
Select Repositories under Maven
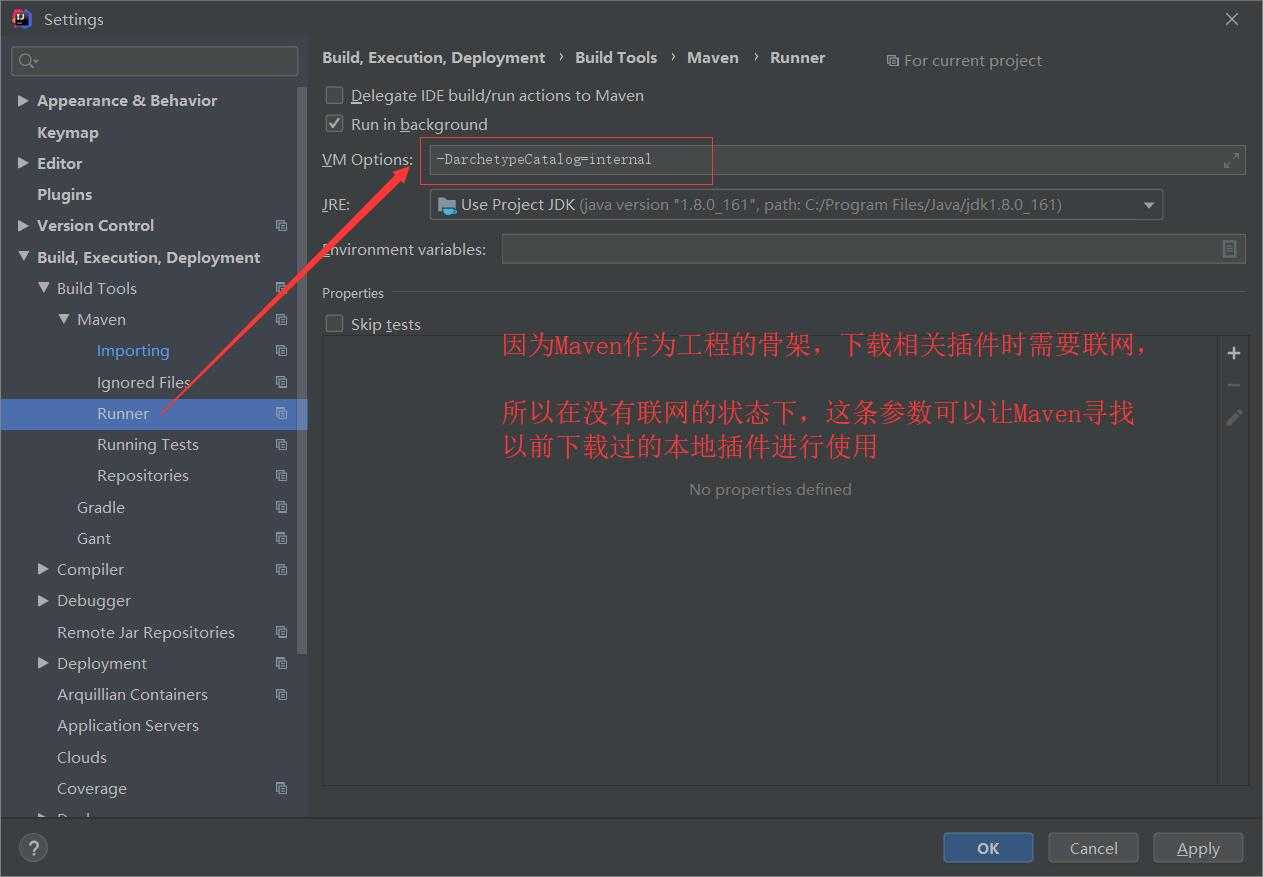pyautogui.click(x=143, y=475)
